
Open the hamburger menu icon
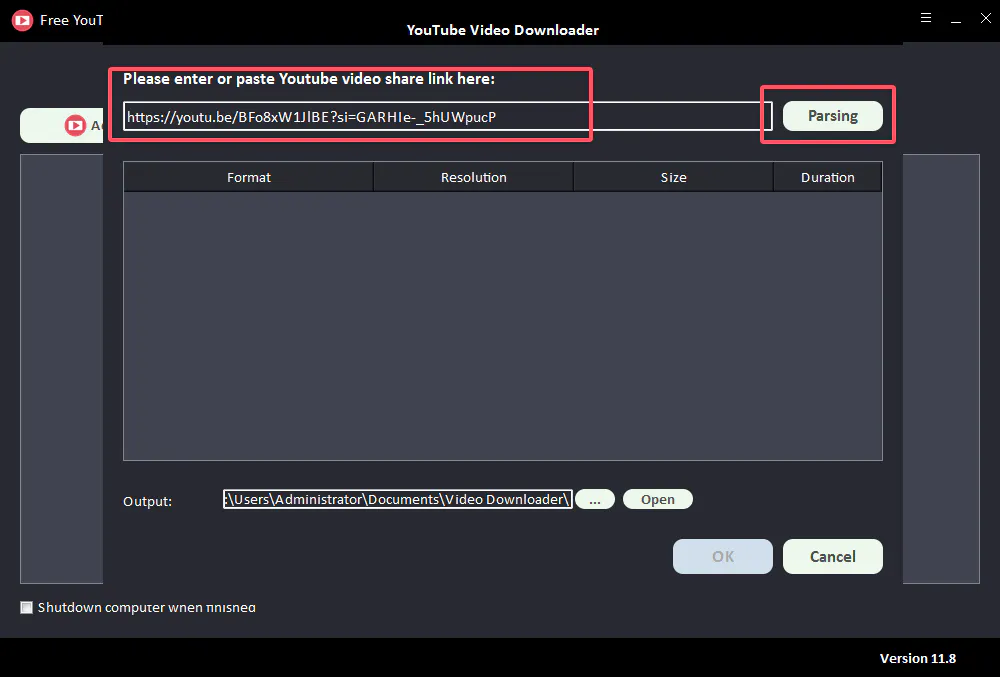point(926,18)
